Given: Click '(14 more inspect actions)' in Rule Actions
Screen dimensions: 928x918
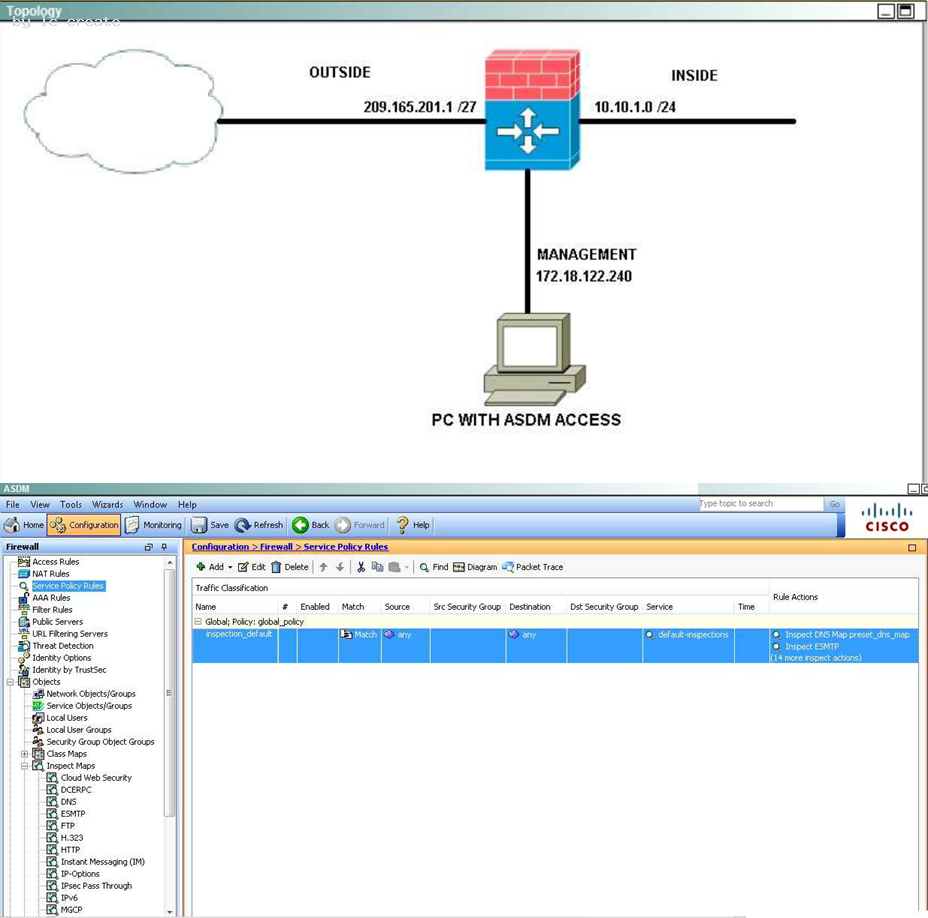Looking at the screenshot, I should point(816,658).
